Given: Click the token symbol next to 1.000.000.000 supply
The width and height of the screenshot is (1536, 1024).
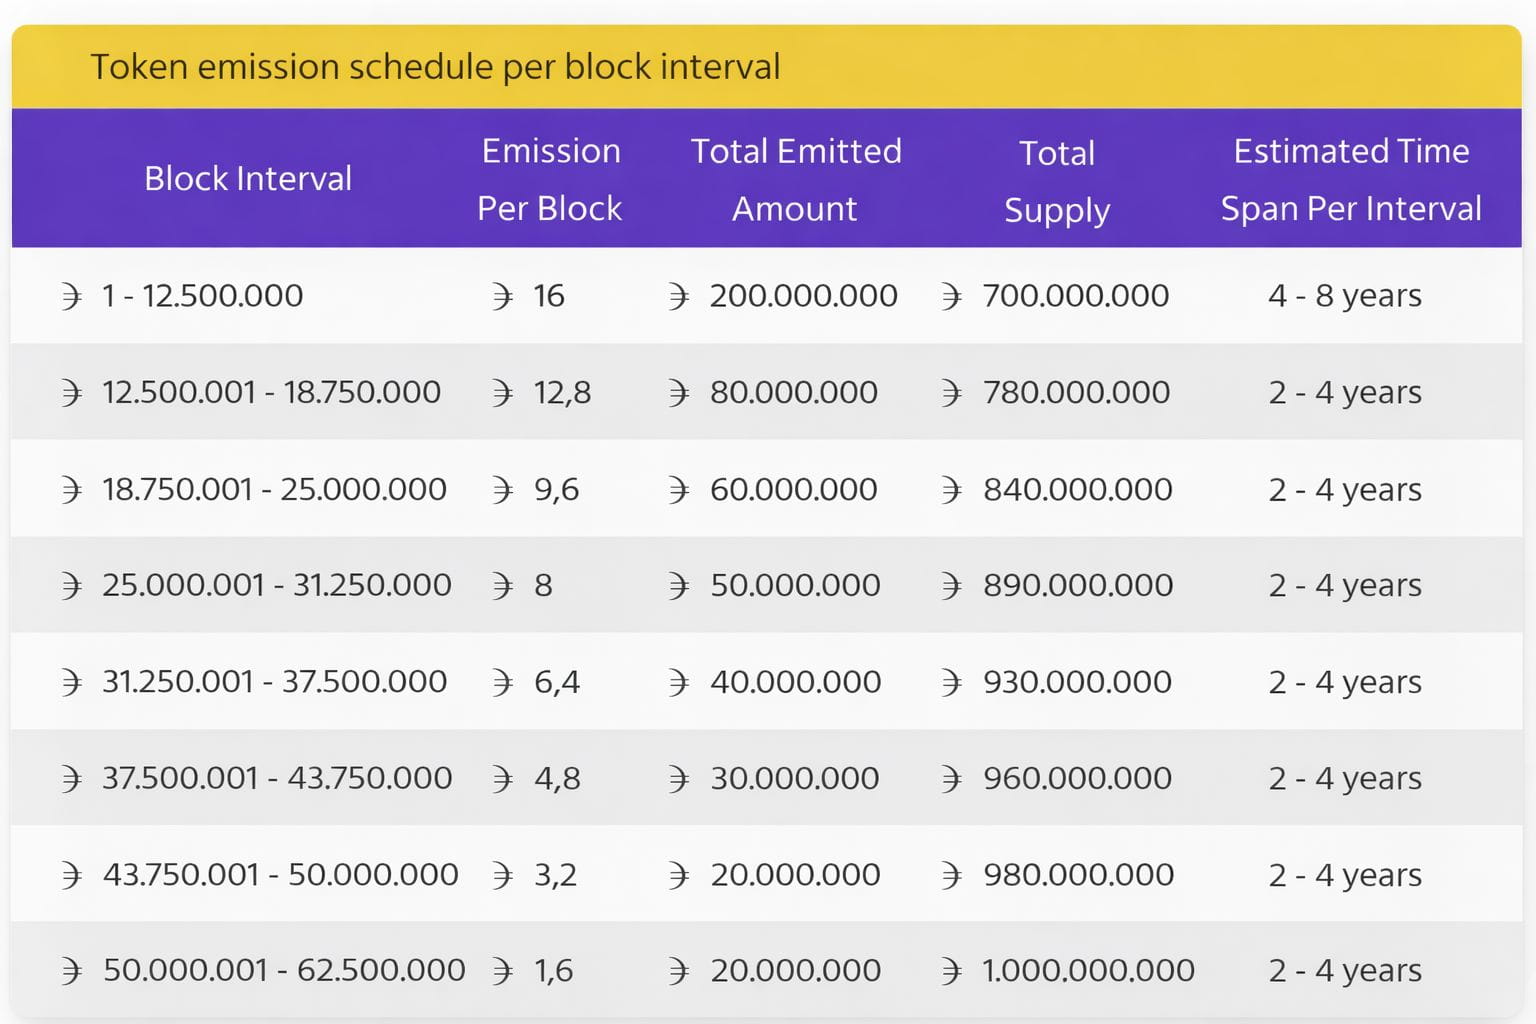Looking at the screenshot, I should (x=951, y=971).
